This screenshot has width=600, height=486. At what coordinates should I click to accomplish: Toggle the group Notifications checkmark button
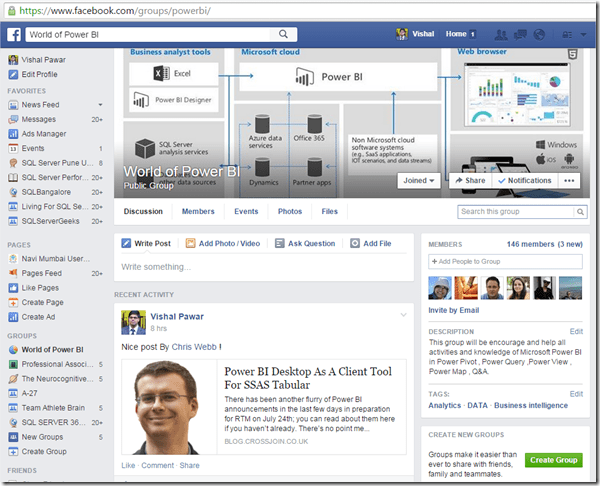tap(519, 181)
